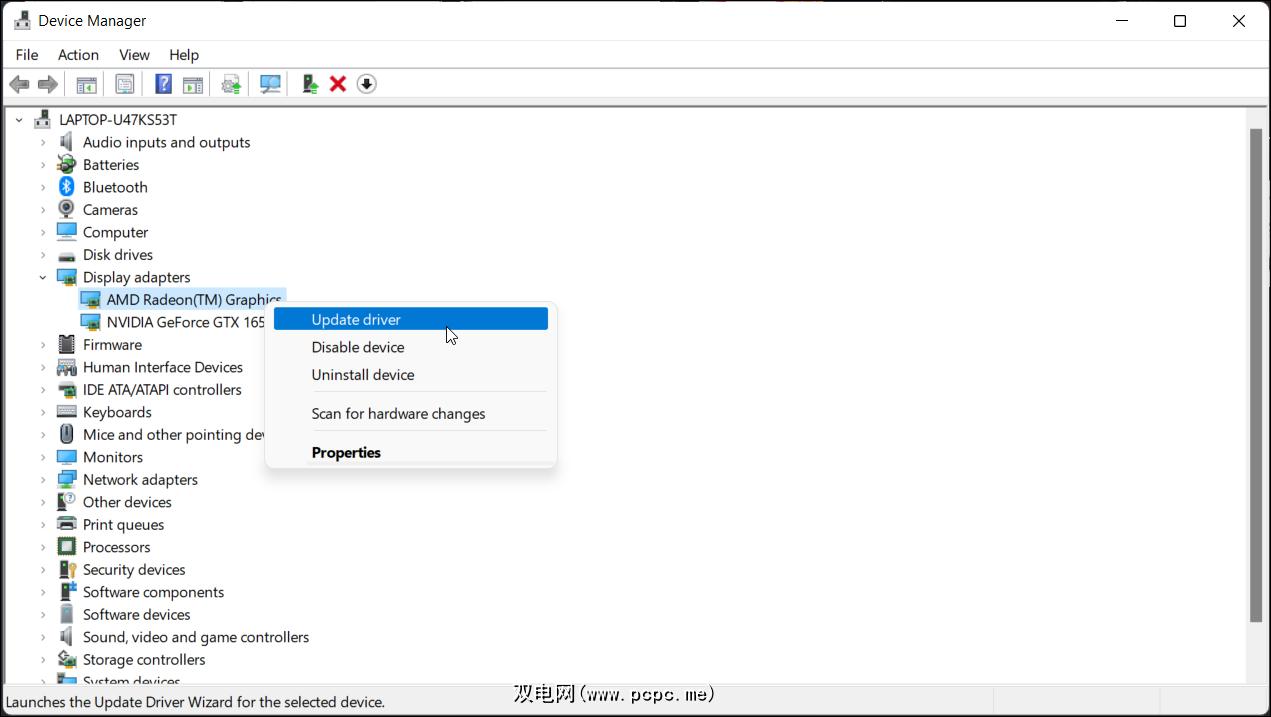1271x717 pixels.
Task: Choose Uninstall device in context menu
Action: pyautogui.click(x=411, y=374)
